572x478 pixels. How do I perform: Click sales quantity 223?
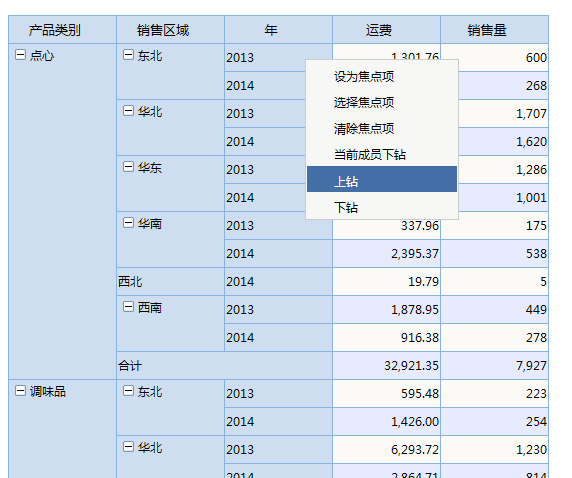click(494, 393)
